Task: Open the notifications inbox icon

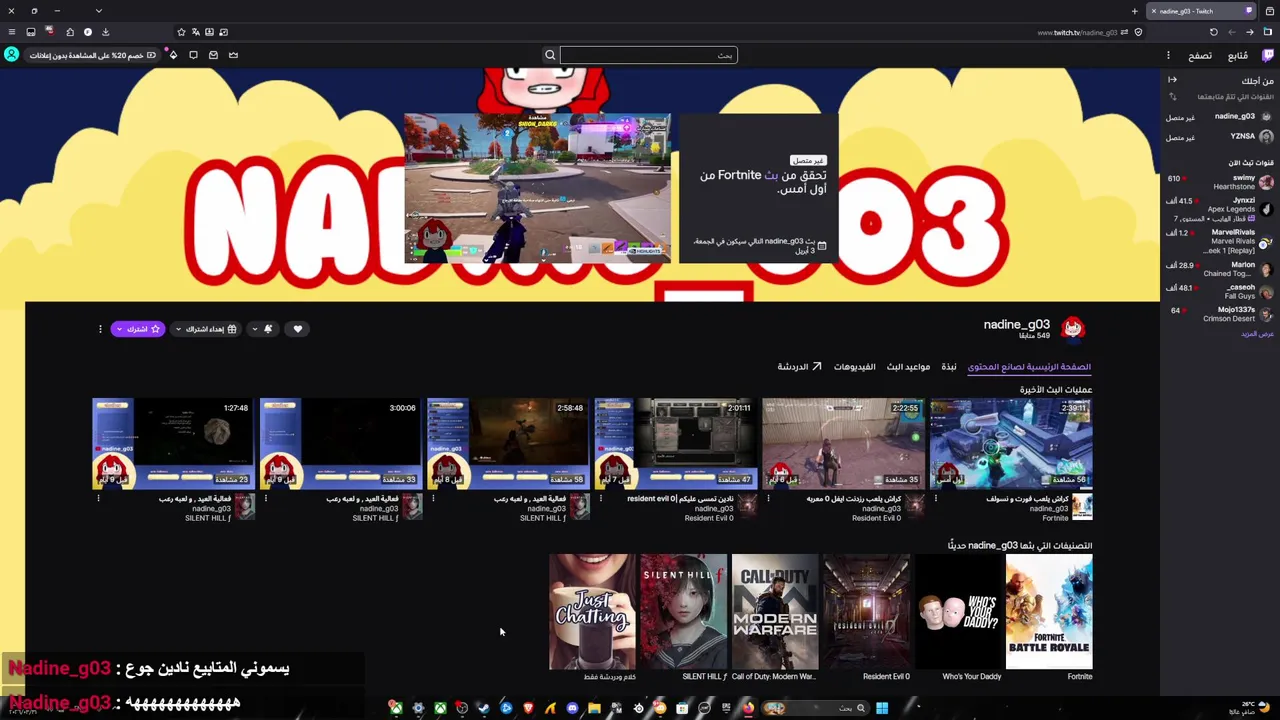Action: (213, 55)
